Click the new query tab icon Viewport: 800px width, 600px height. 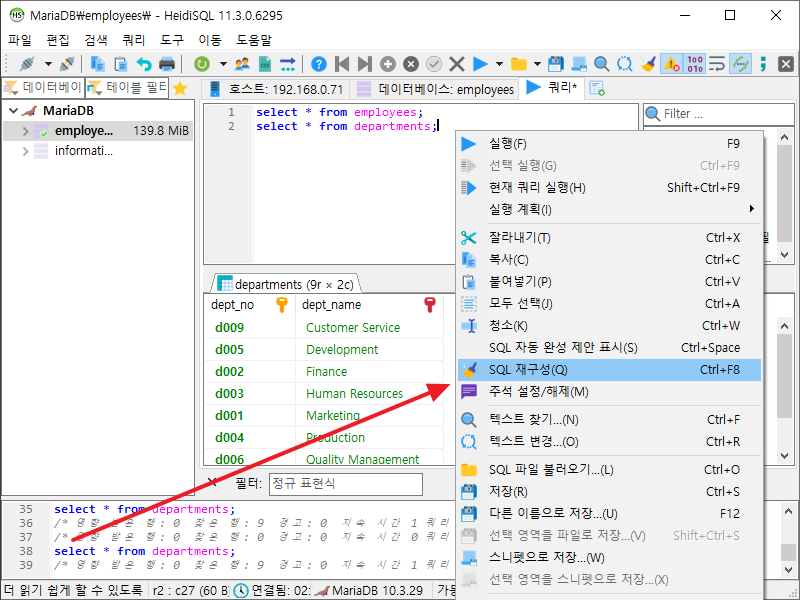(x=597, y=89)
